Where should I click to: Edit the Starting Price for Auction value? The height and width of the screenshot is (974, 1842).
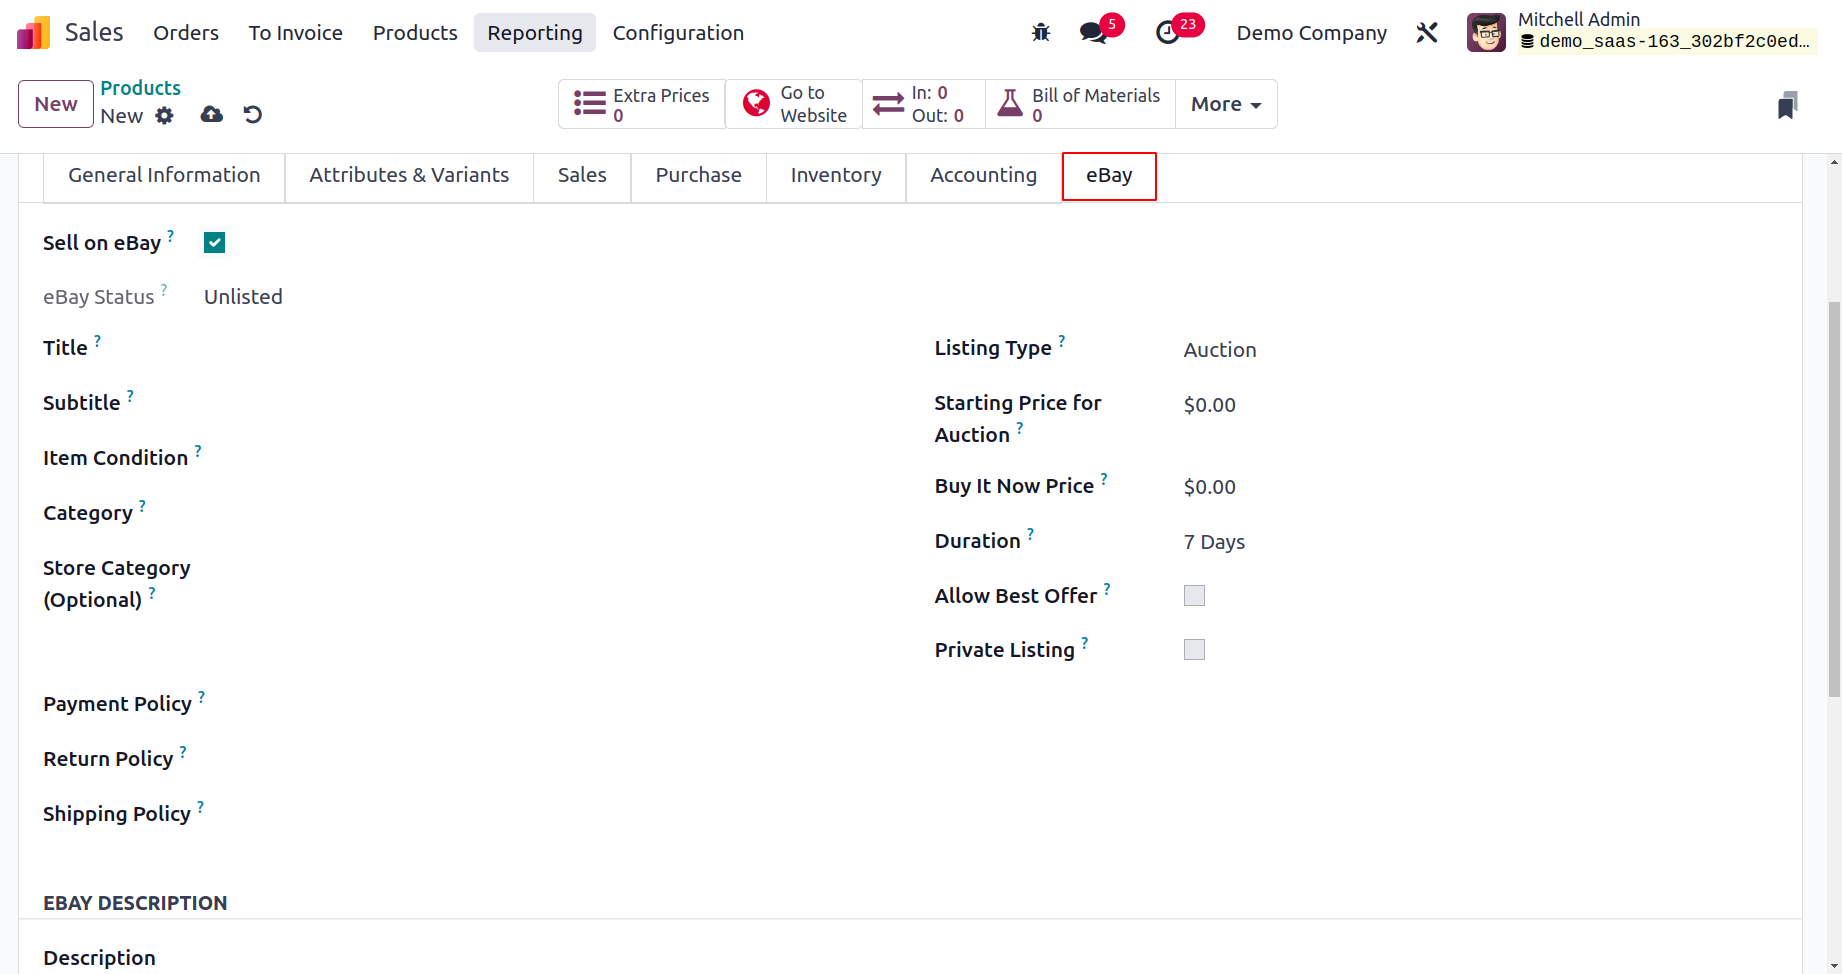click(1480, 405)
